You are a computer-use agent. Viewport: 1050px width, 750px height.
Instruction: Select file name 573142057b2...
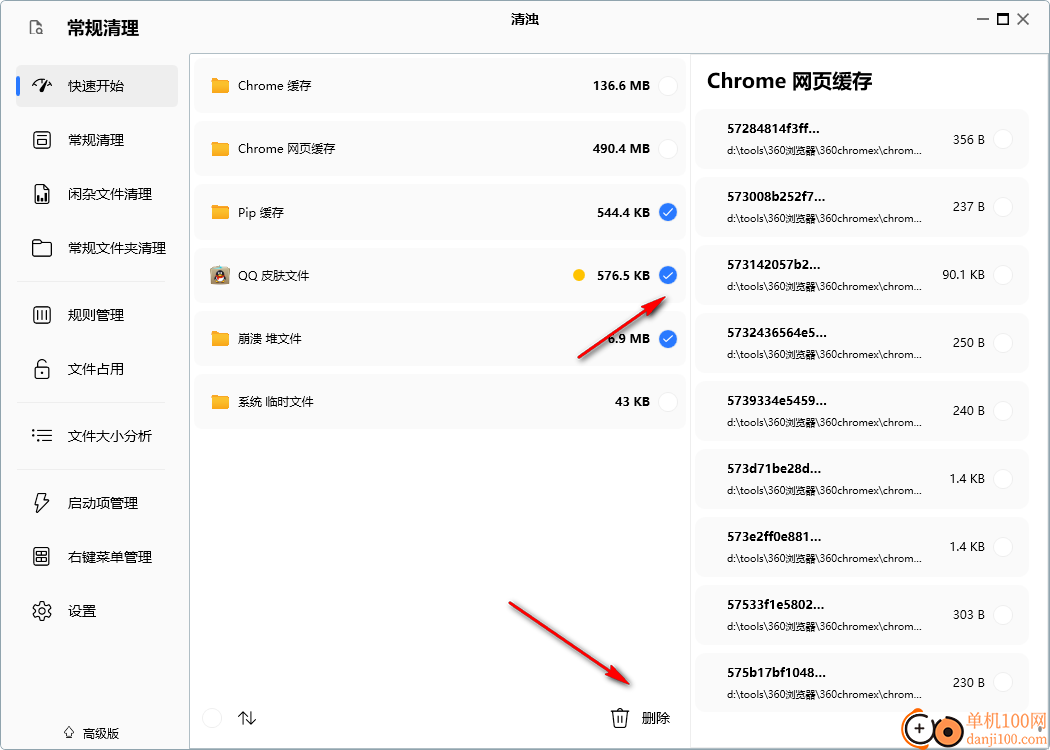tap(773, 265)
